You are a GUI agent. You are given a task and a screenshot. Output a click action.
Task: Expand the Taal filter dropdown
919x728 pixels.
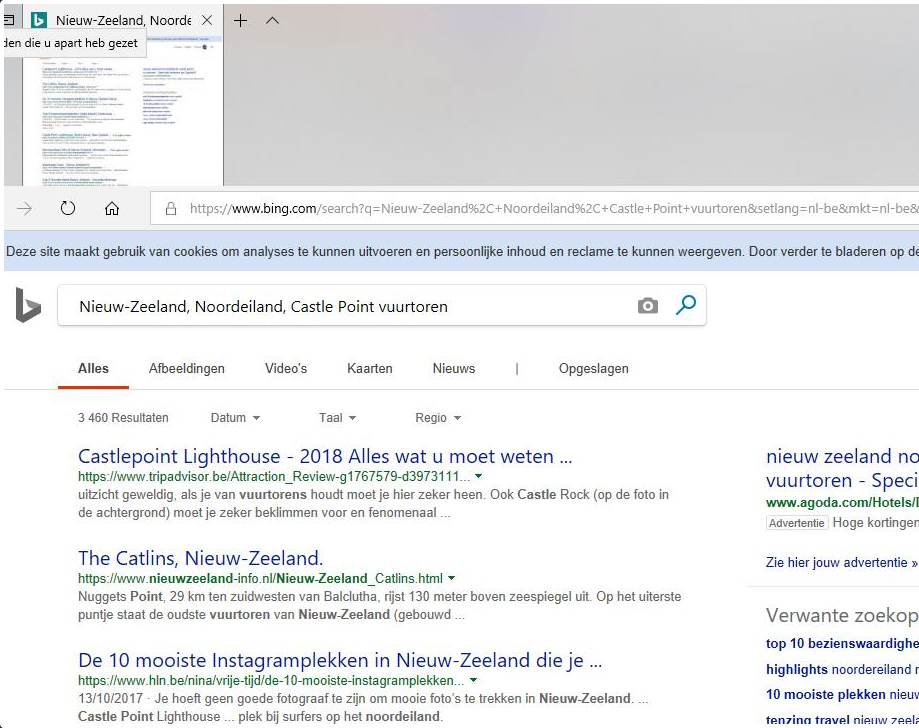click(x=338, y=418)
